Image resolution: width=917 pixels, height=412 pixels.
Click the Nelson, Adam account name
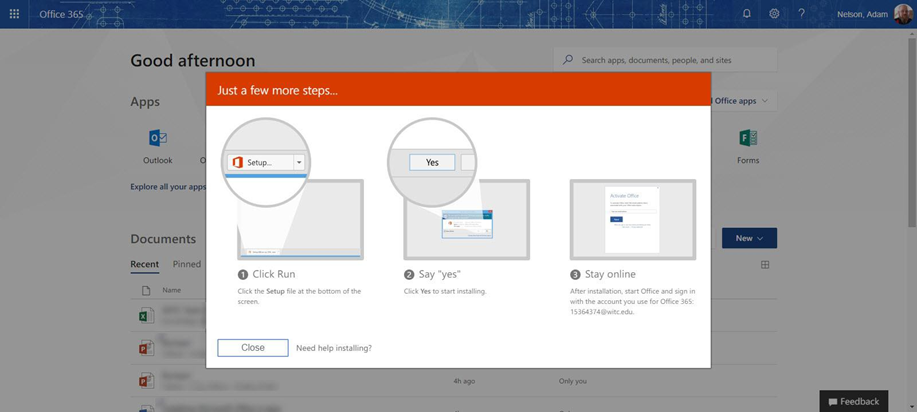coord(863,14)
